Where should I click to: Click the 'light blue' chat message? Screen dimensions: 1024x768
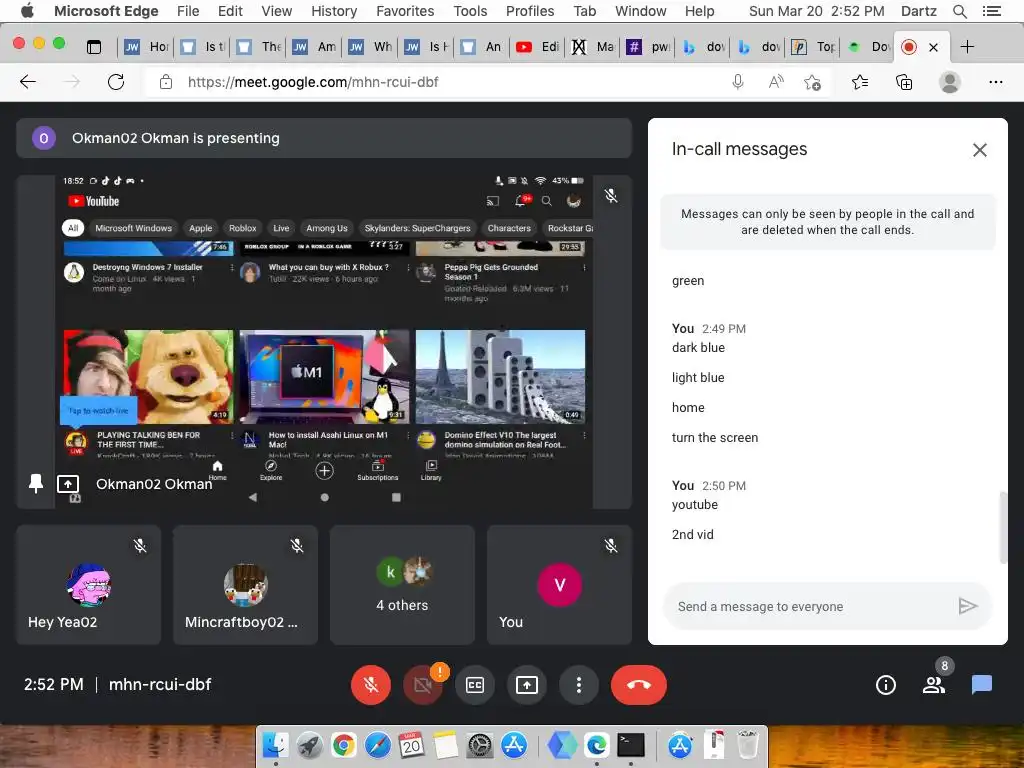pos(697,377)
